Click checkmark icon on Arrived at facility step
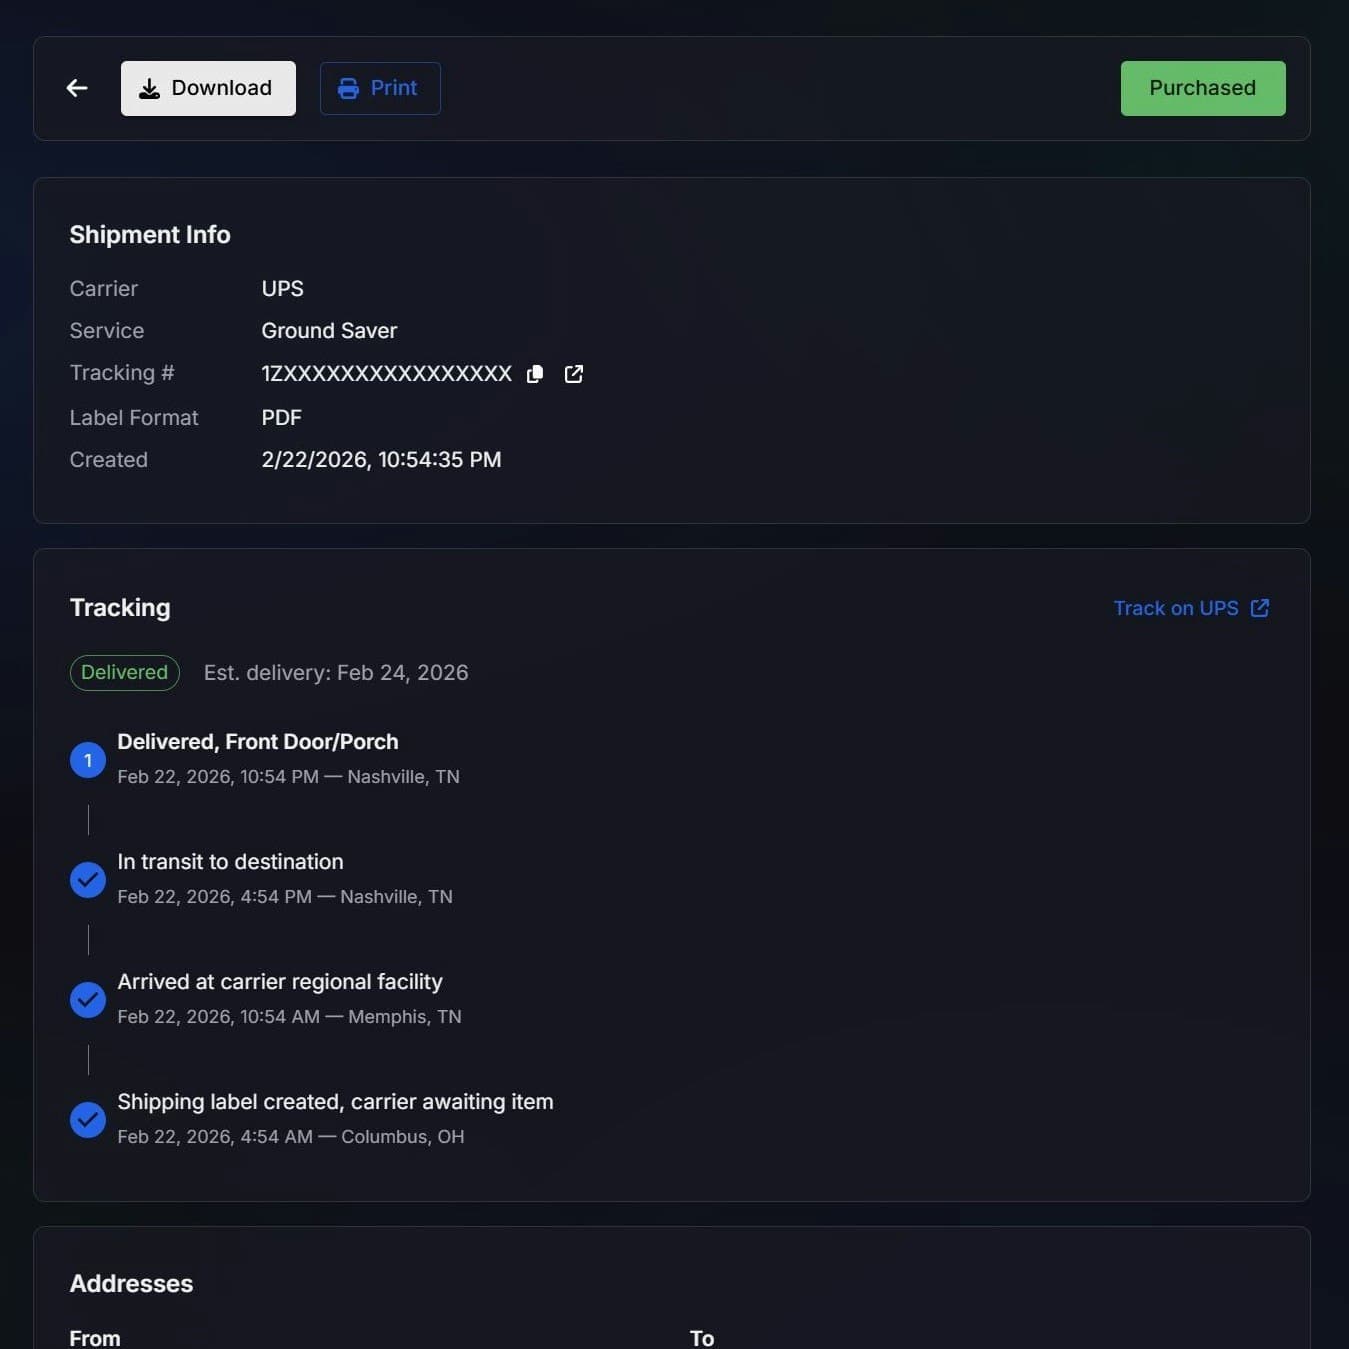 [87, 1000]
